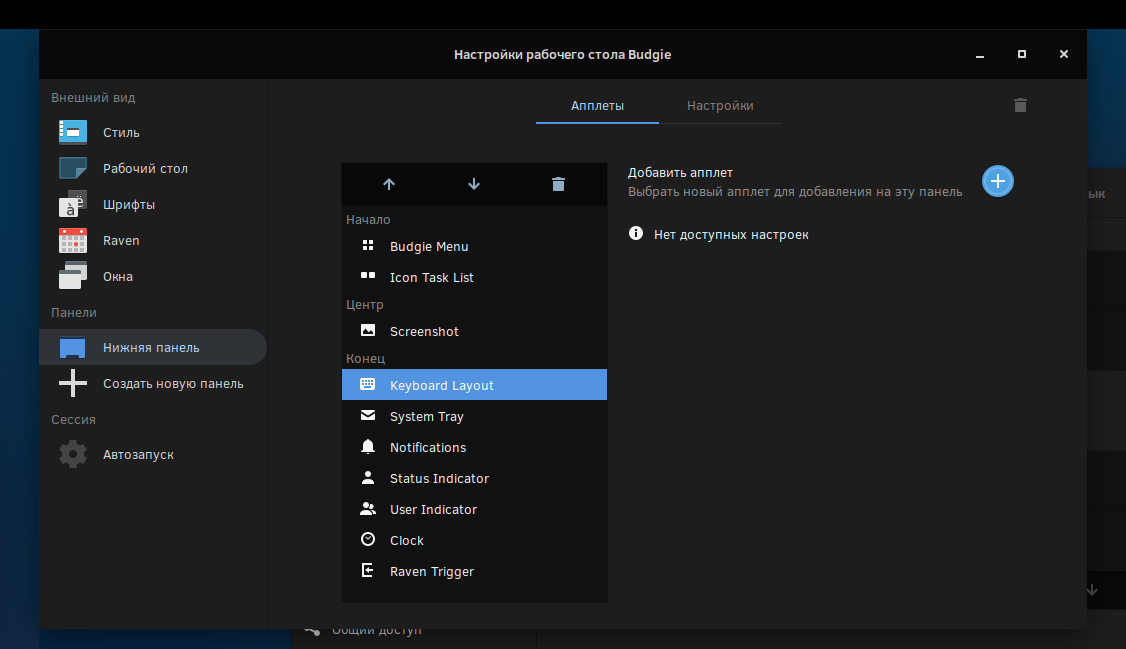The width and height of the screenshot is (1126, 649).
Task: Click the Icon Task List icon
Action: (x=368, y=276)
